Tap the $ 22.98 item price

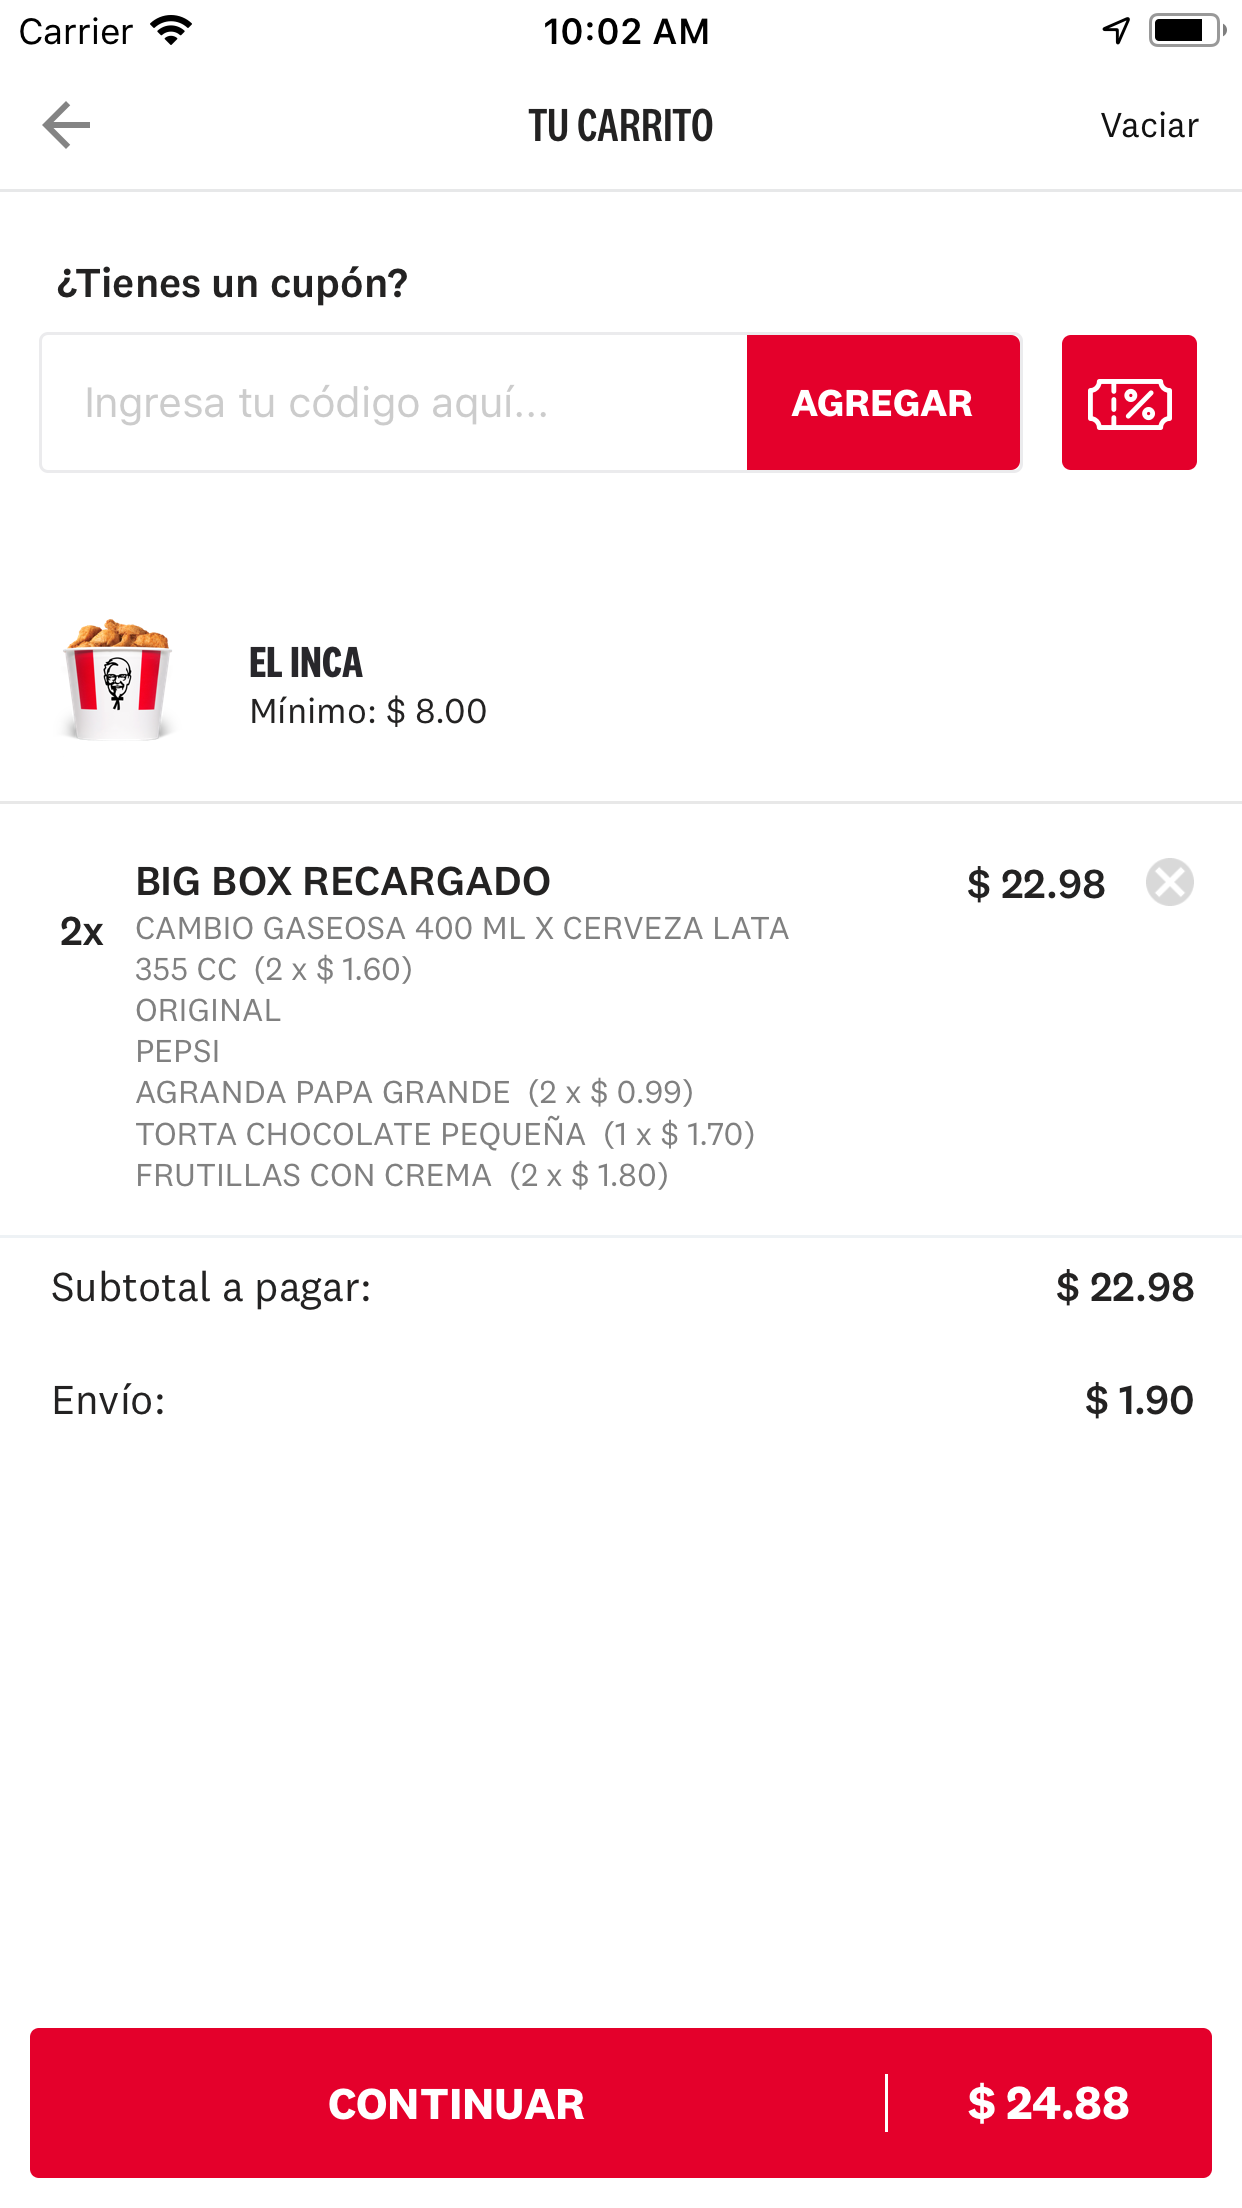click(1035, 884)
